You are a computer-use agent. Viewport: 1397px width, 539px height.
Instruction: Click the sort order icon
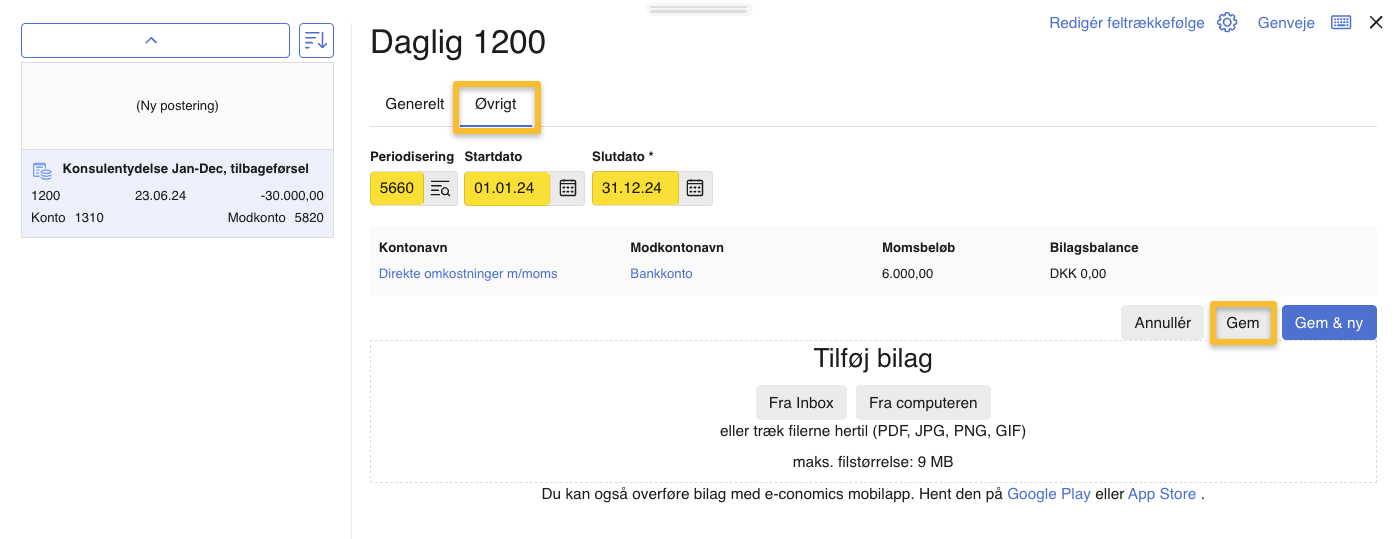pos(316,40)
